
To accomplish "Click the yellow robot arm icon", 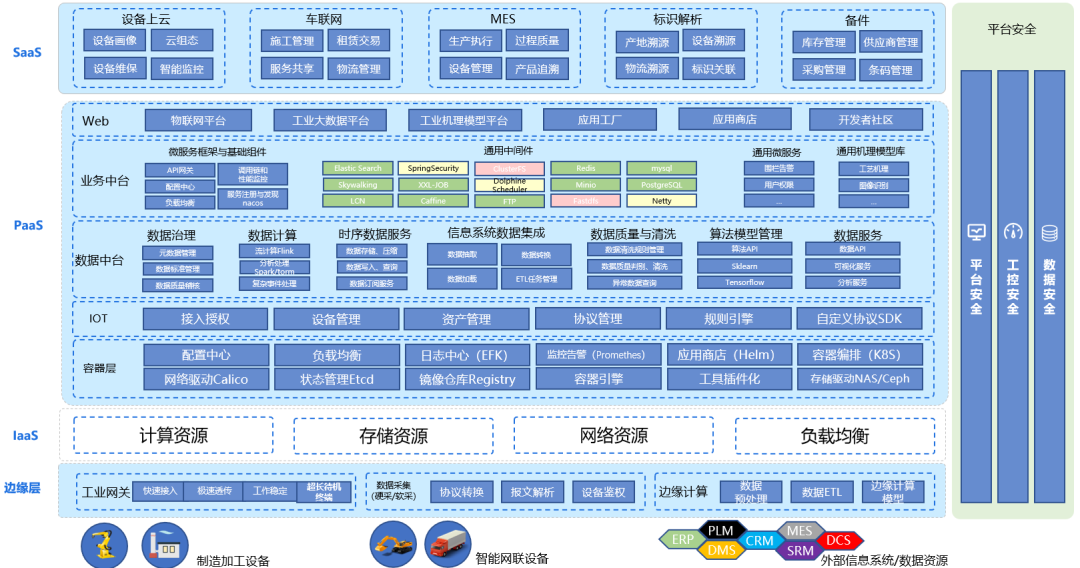I will (x=102, y=545).
